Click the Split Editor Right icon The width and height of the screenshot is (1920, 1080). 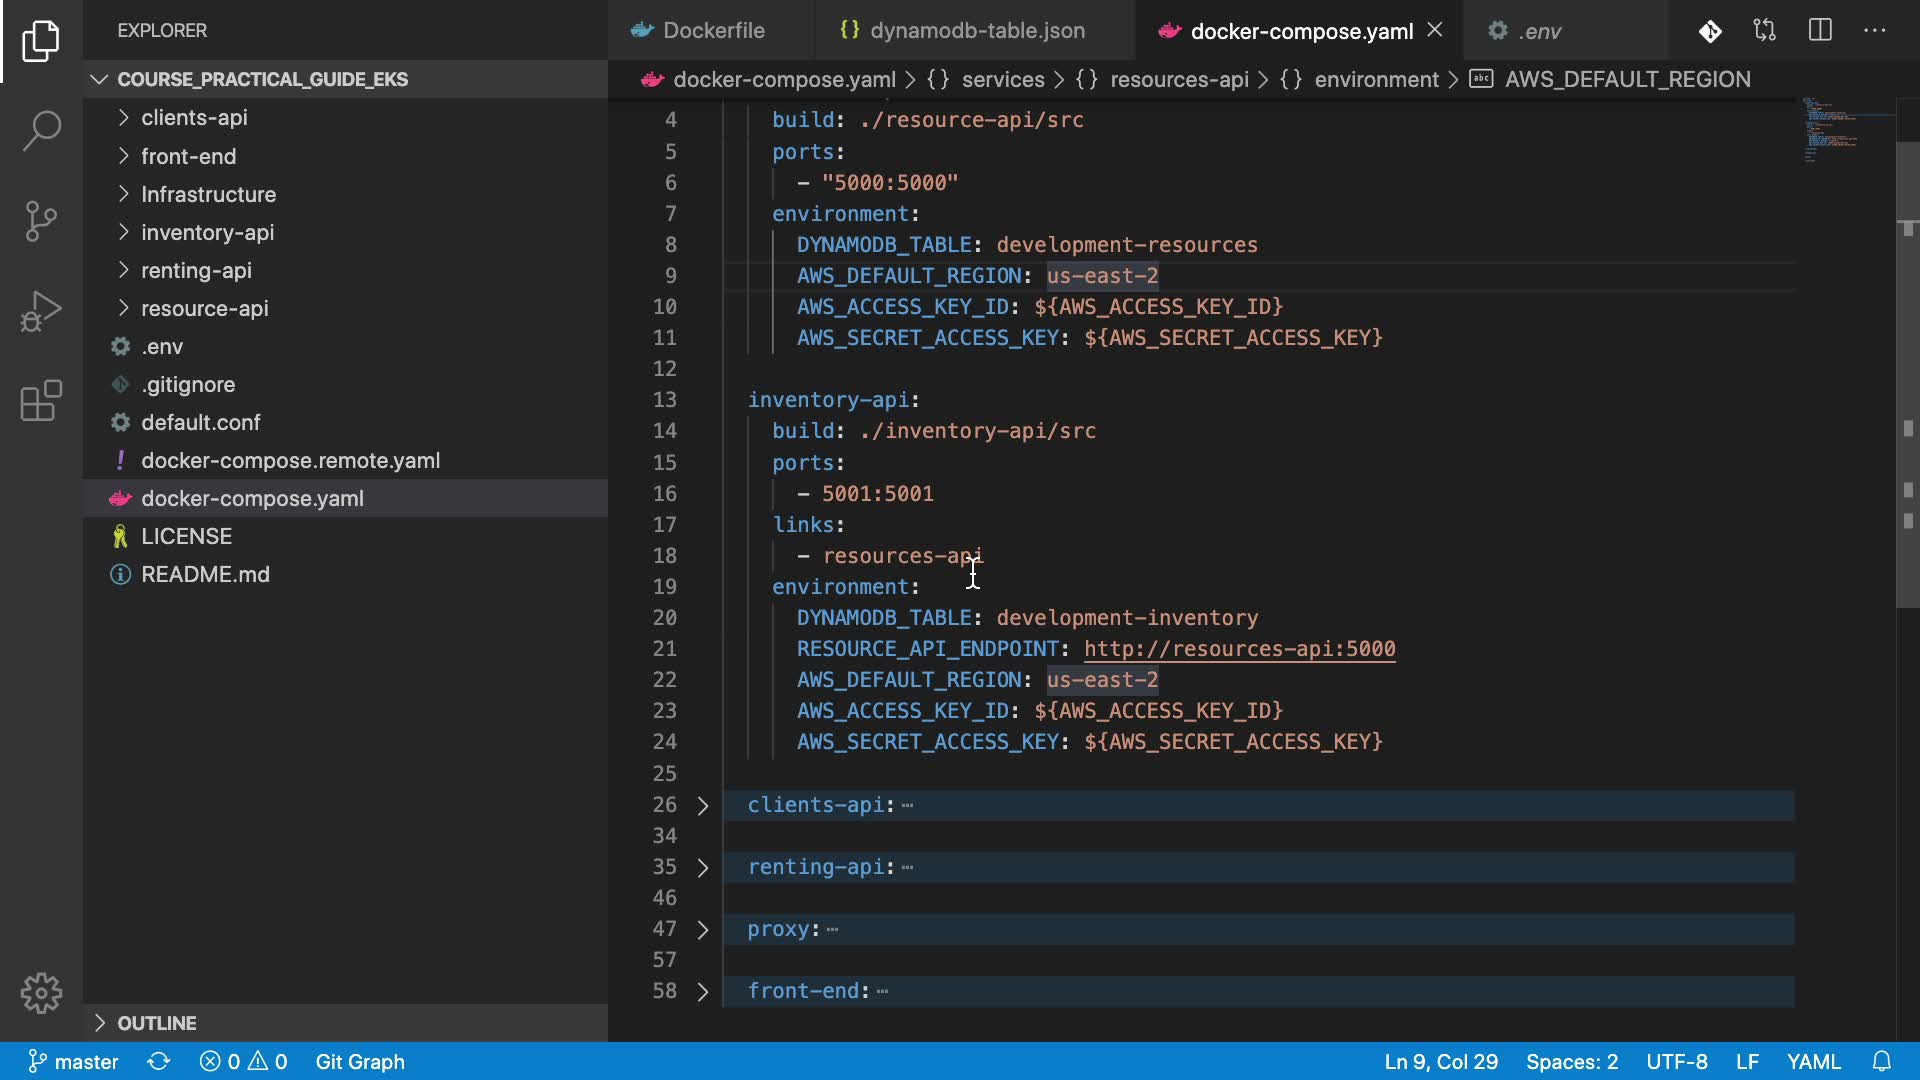coord(1820,31)
